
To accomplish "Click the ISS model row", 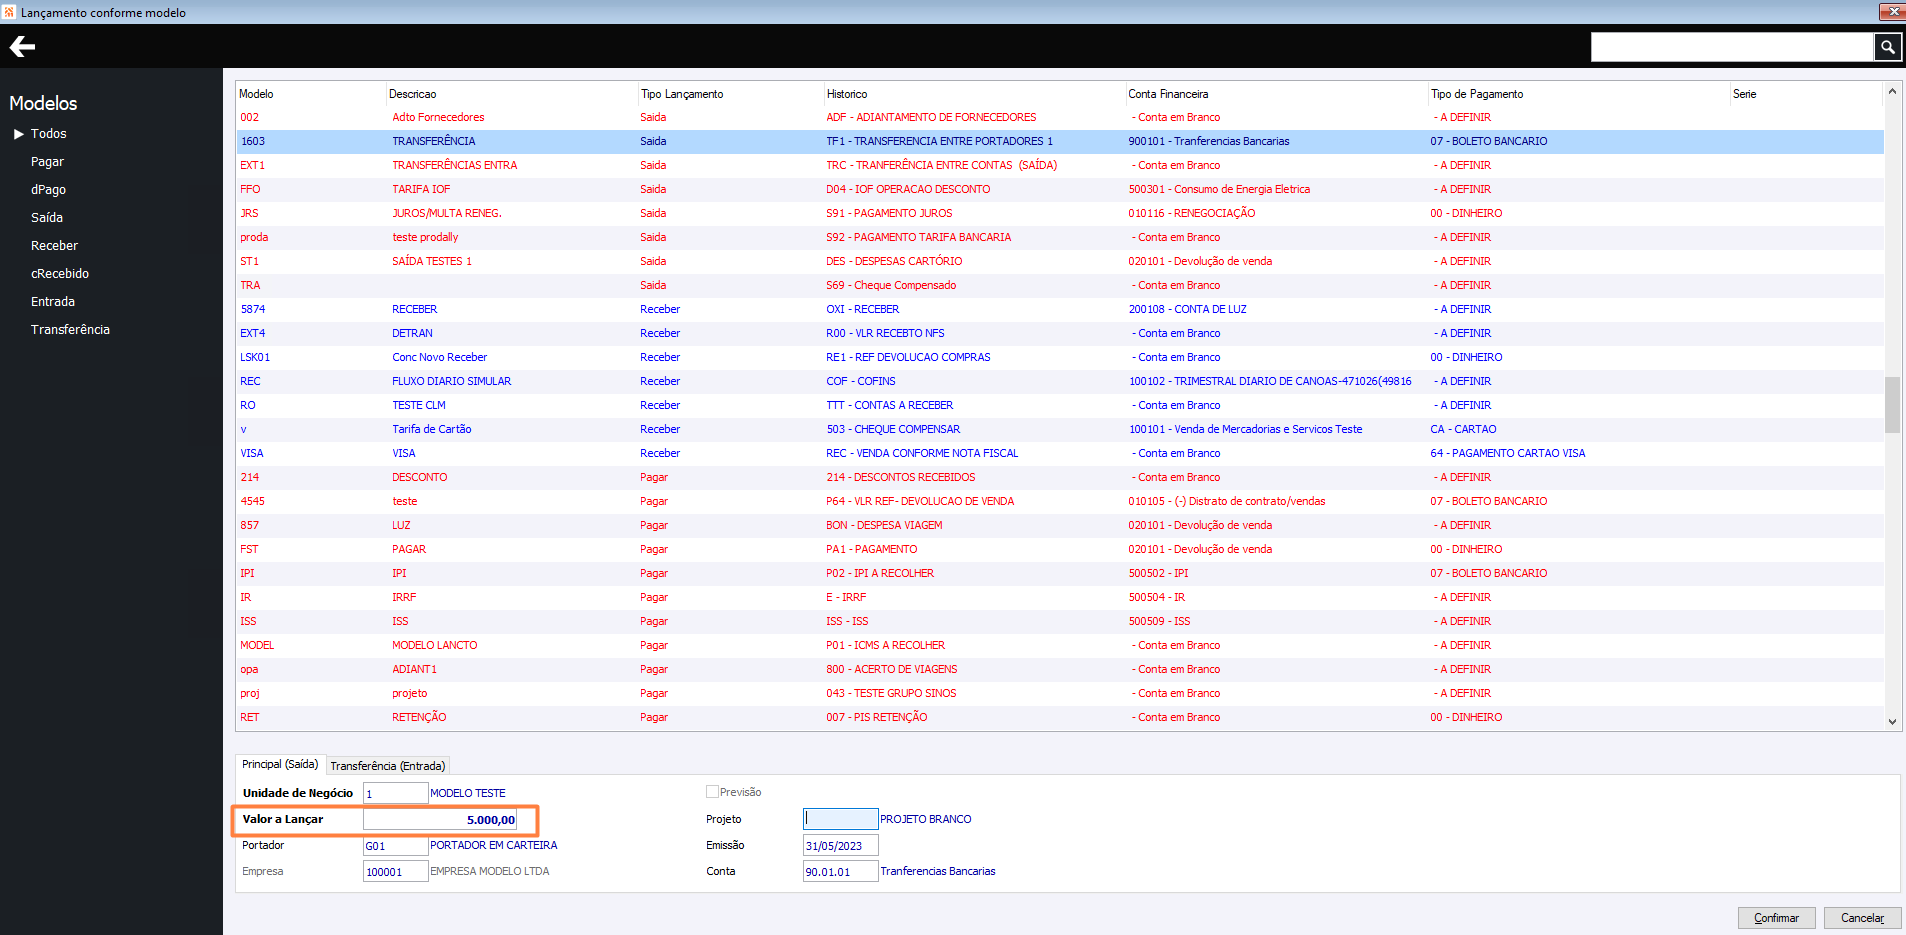I will point(1060,622).
